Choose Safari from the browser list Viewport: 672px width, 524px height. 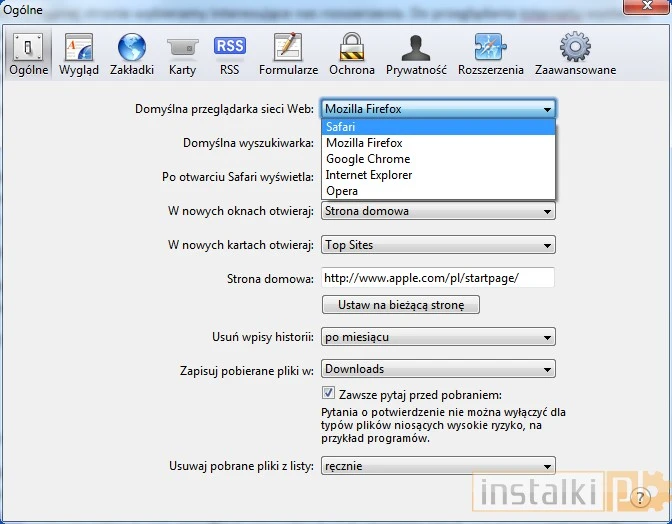click(x=438, y=127)
